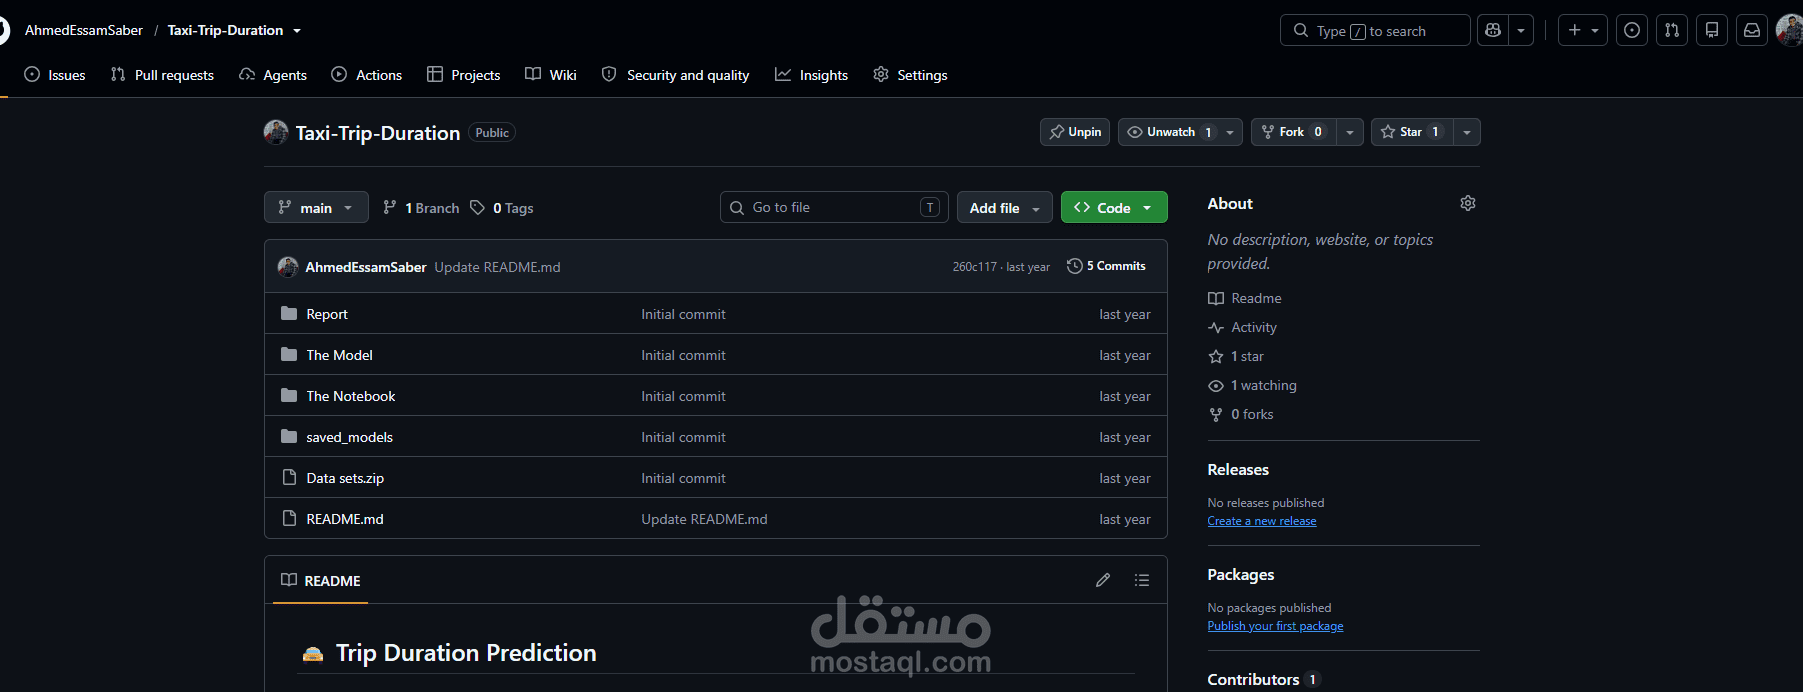Open the Add file dropdown

(1005, 207)
